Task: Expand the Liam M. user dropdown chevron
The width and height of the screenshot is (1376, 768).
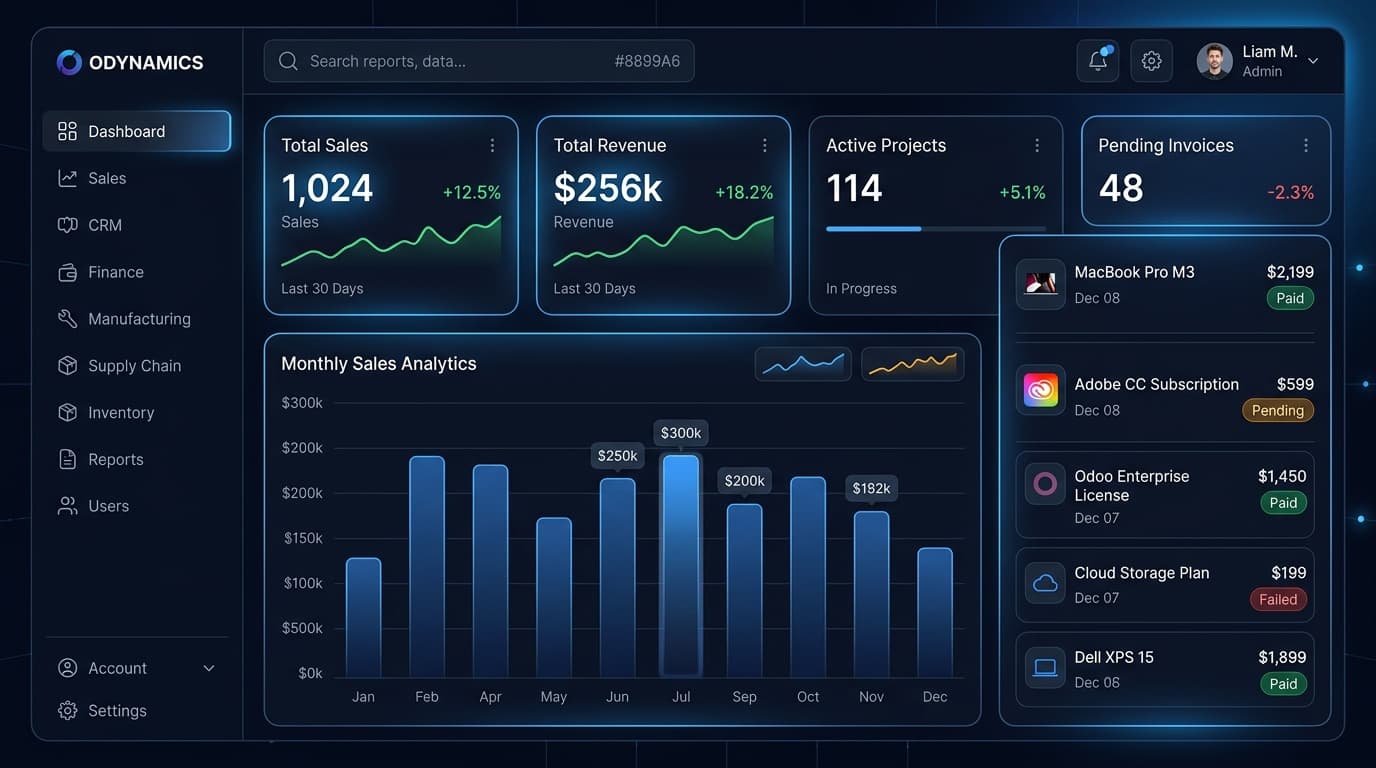Action: coord(1313,61)
